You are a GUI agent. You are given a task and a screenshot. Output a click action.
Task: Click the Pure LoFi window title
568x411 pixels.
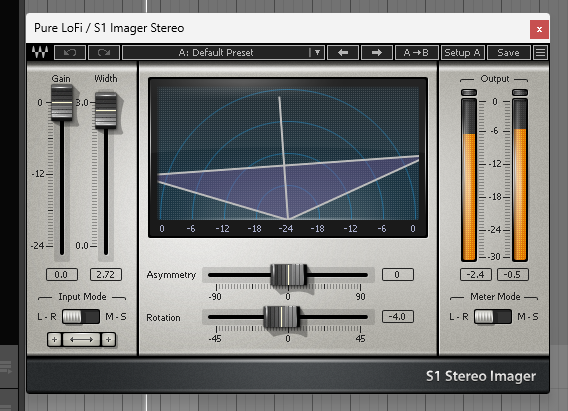click(109, 28)
